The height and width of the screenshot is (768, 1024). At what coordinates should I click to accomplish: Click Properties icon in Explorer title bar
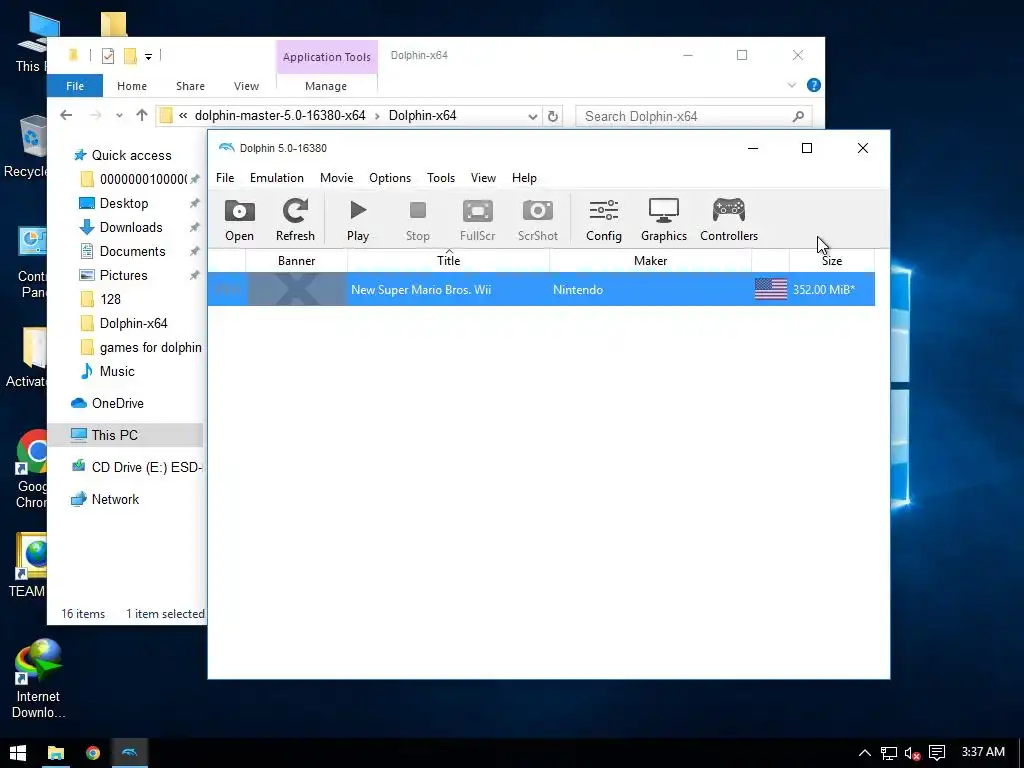108,56
